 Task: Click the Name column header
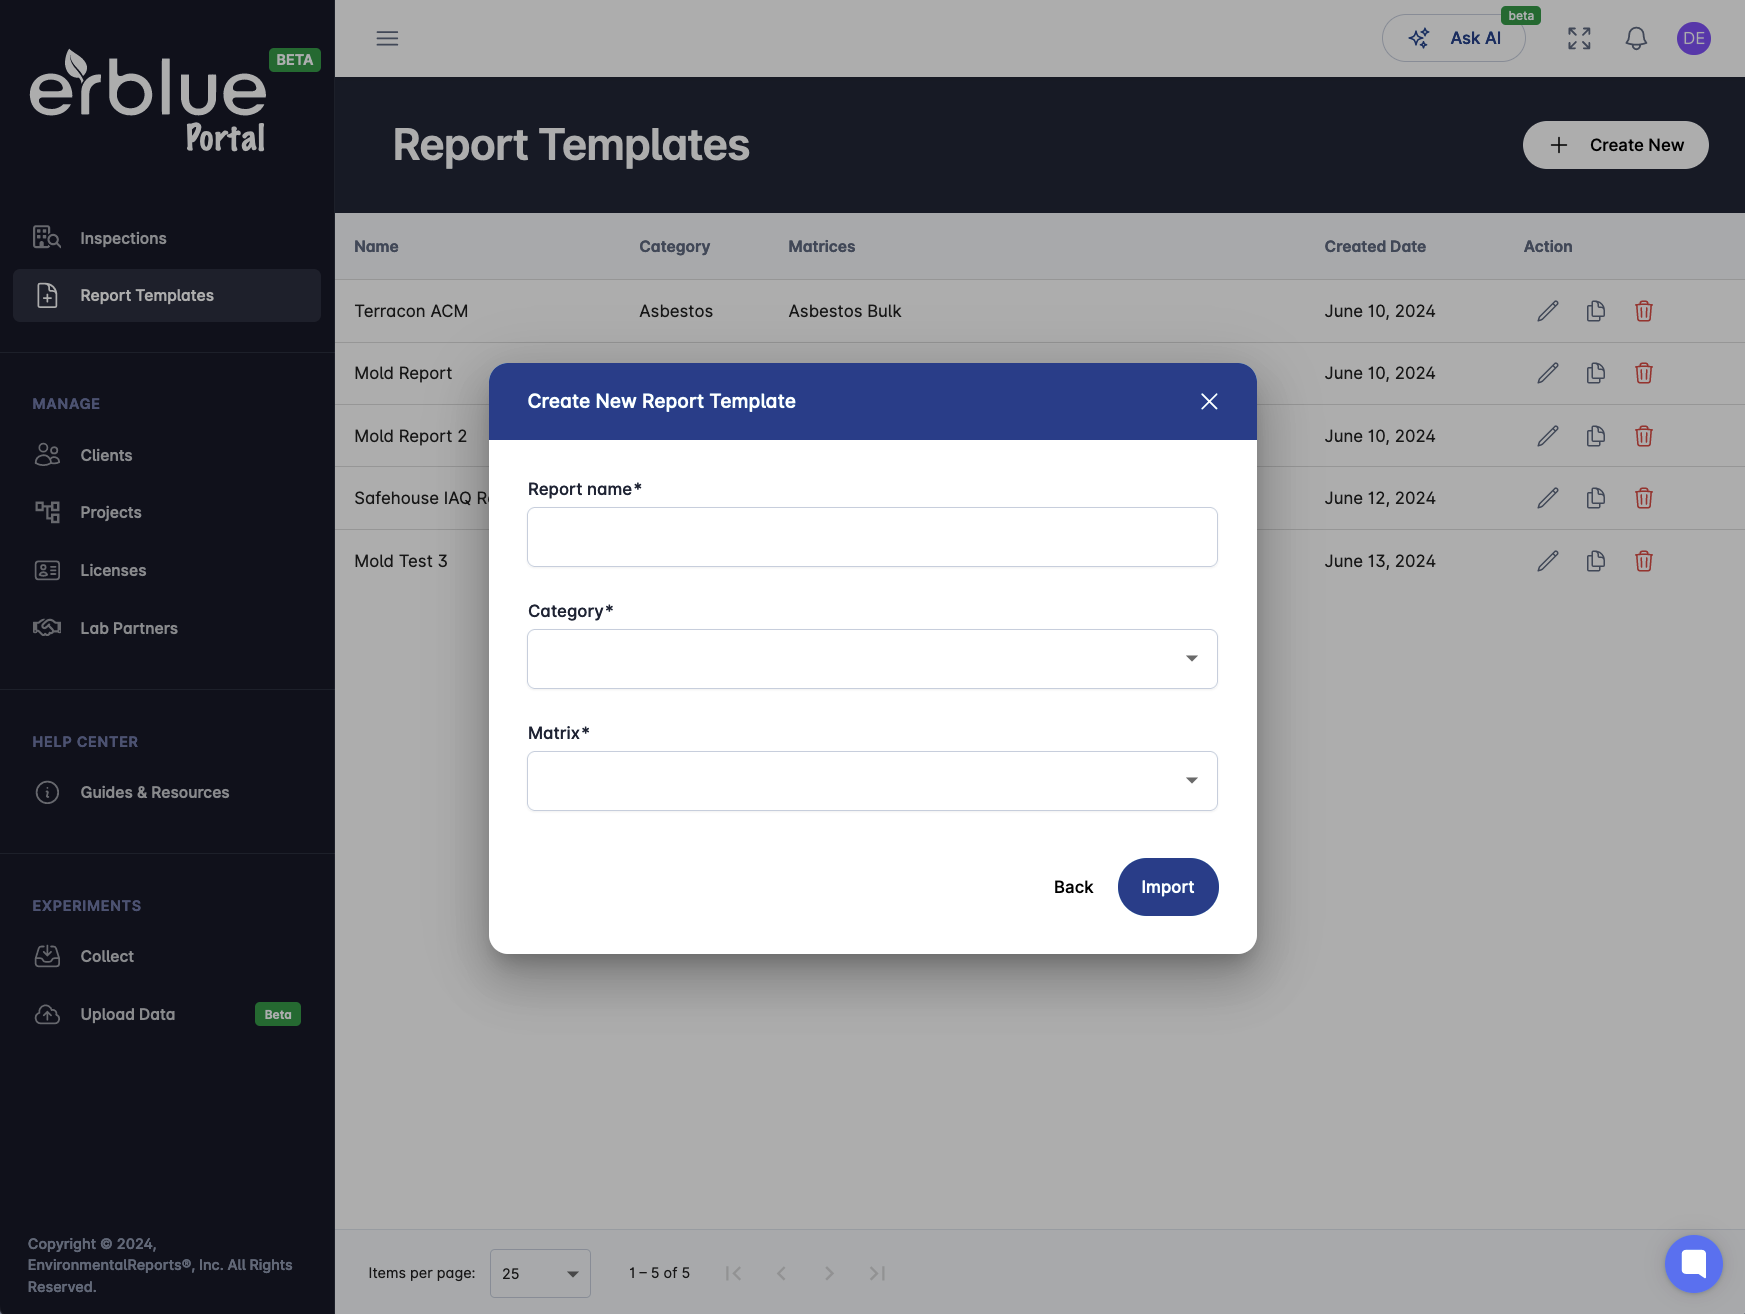click(x=376, y=246)
